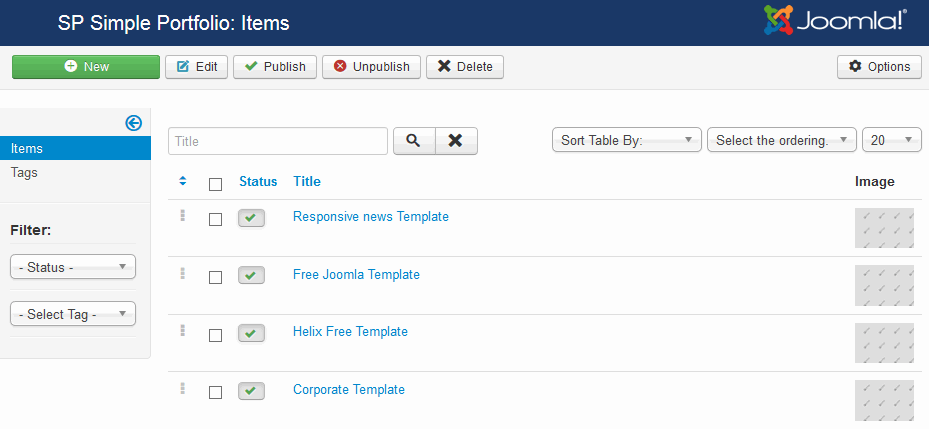Screen dimensions: 929x429
Task: Open the Select Tag filter dropdown
Action: point(73,314)
